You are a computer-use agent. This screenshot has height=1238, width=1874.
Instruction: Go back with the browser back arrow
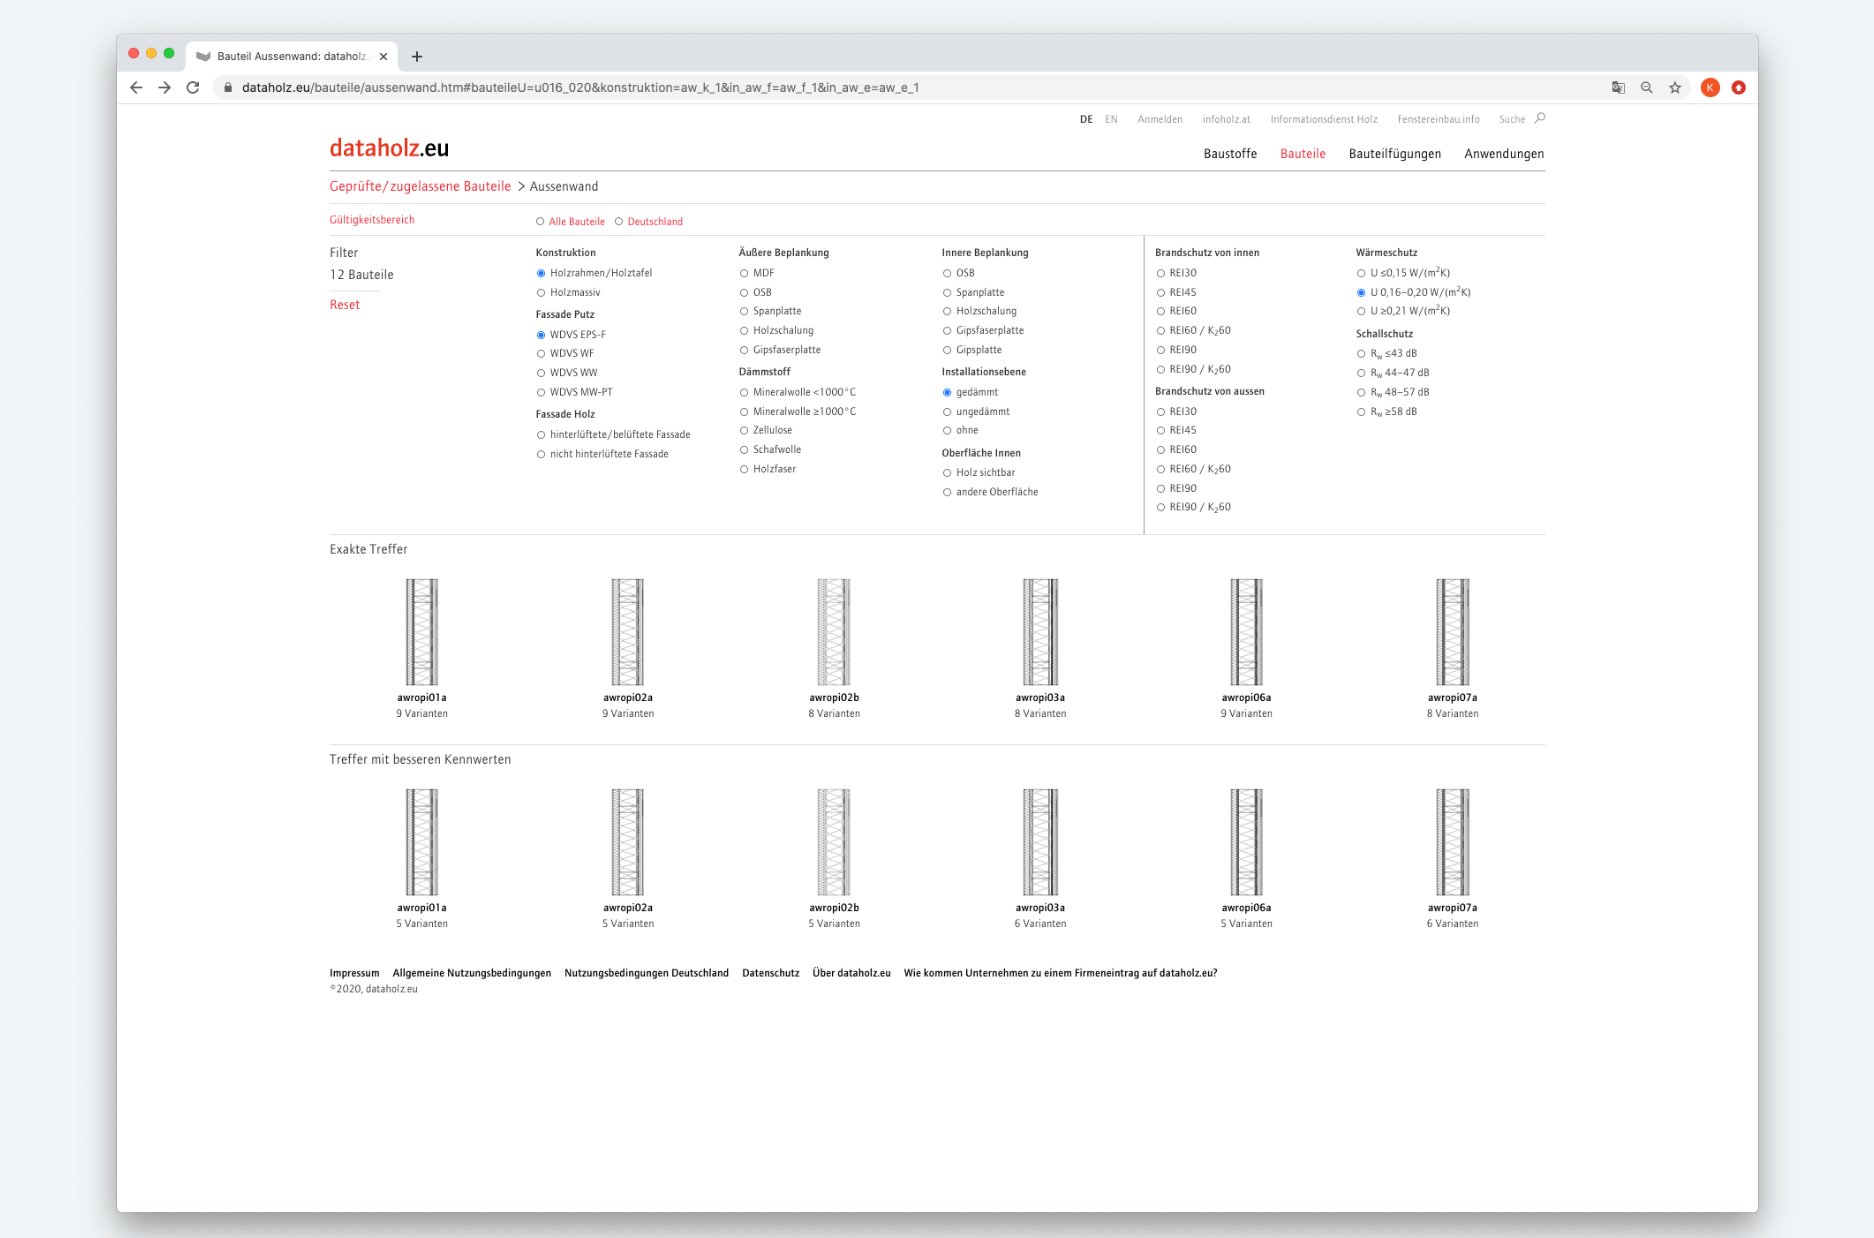137,88
